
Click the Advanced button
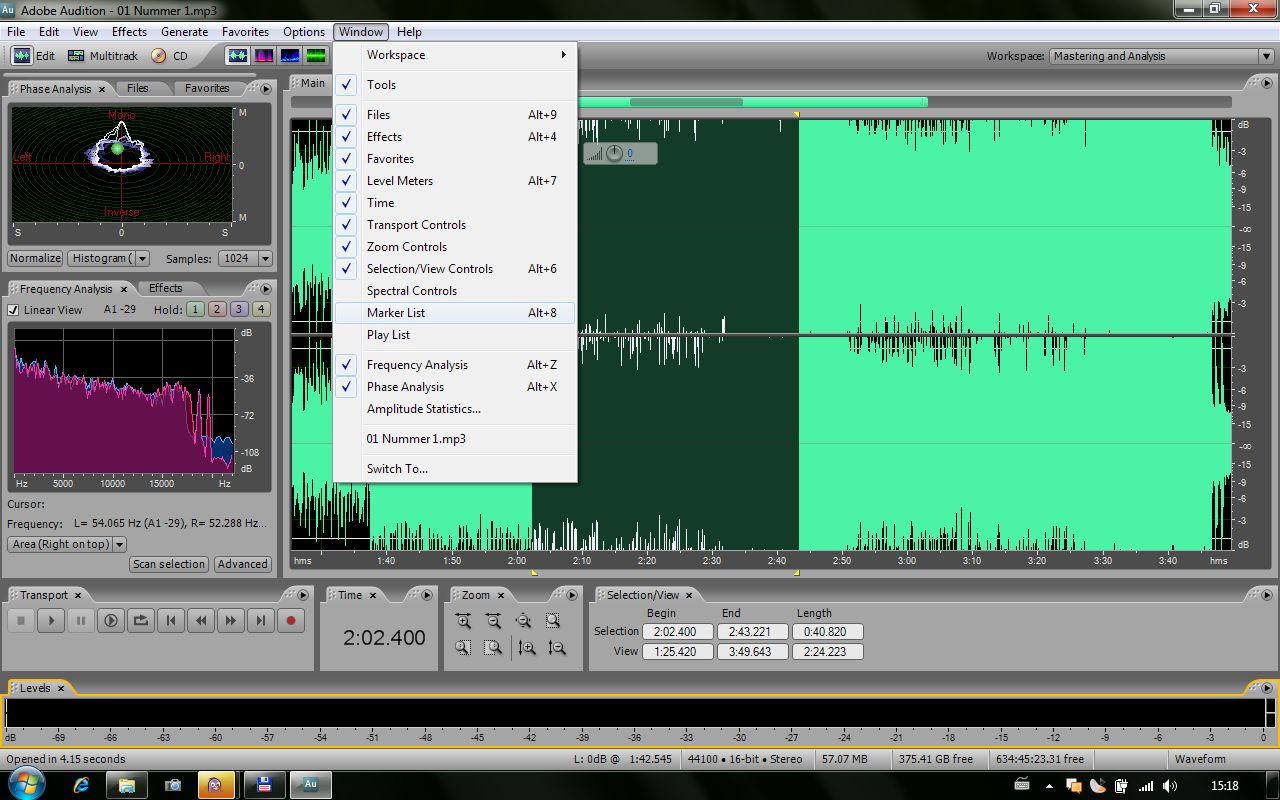[242, 564]
